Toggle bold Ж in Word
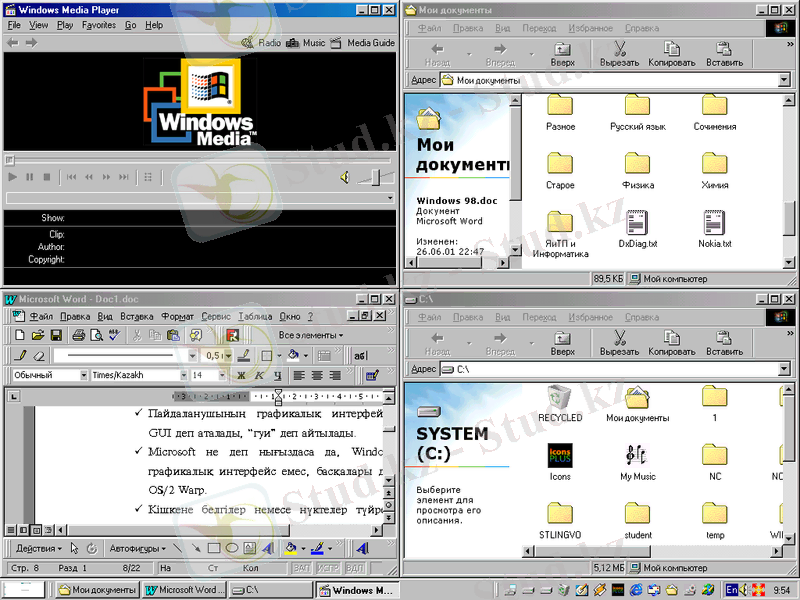800x600 pixels. 241,376
